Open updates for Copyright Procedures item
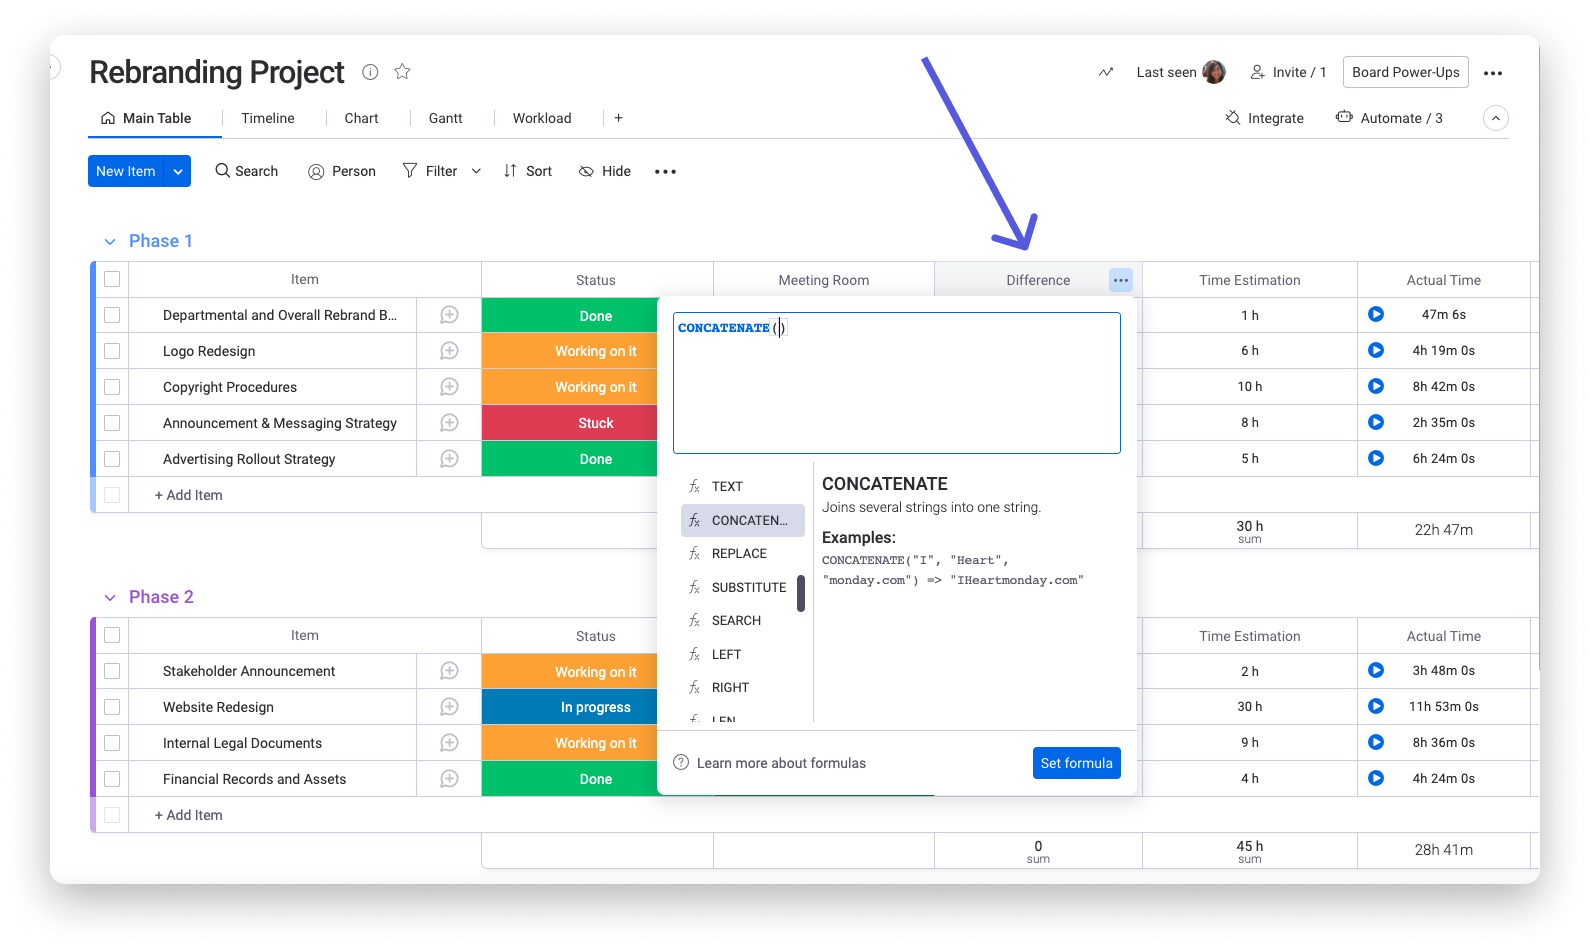 pos(450,387)
